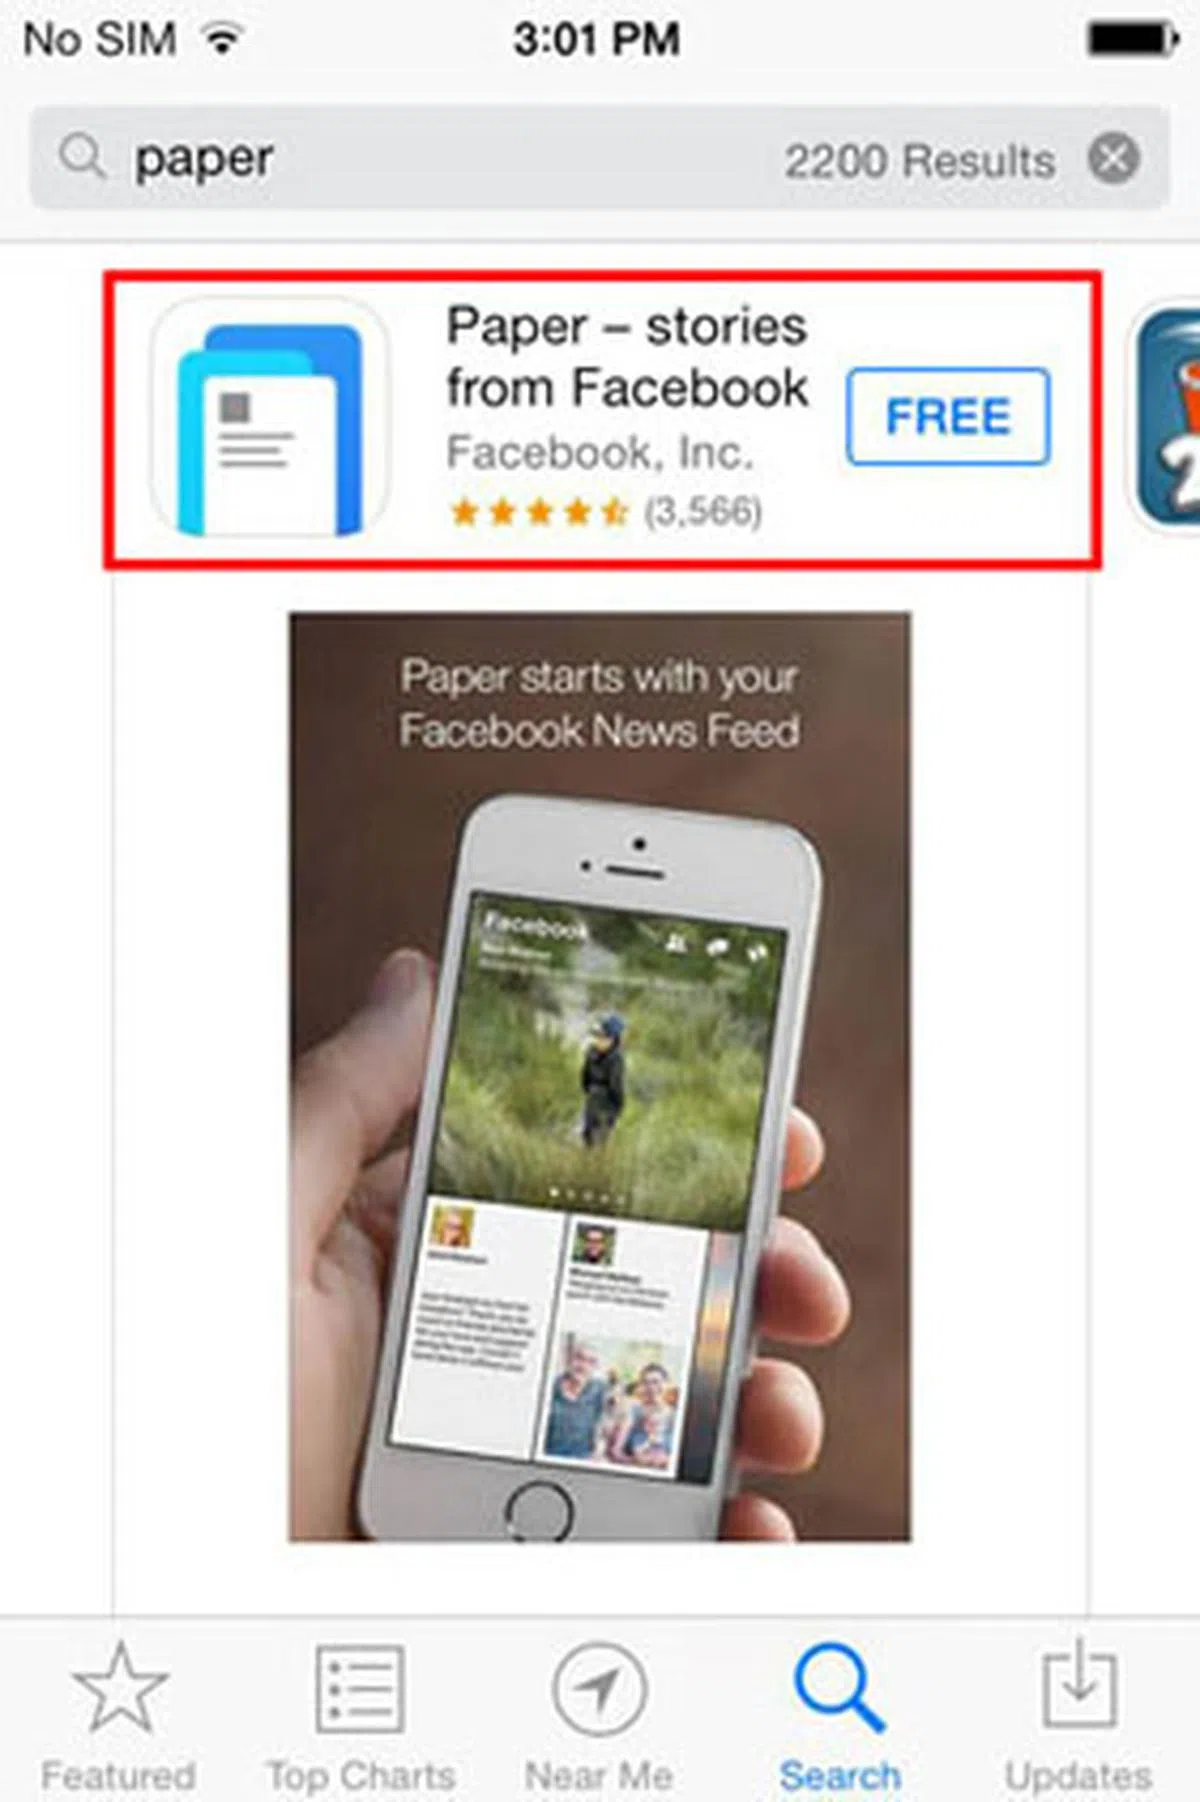1200x1802 pixels.
Task: Clear the search field text
Action: pos(1113,158)
